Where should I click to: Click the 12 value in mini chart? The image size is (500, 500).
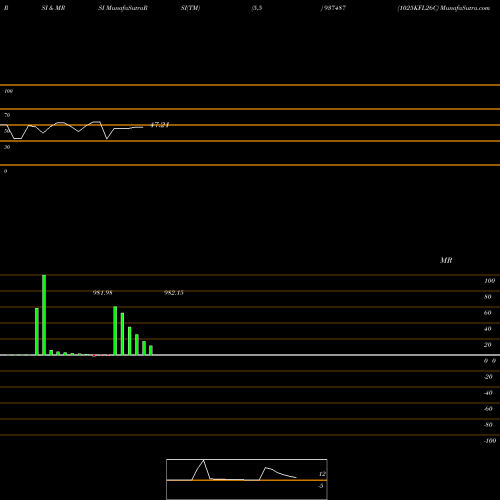tap(322, 474)
